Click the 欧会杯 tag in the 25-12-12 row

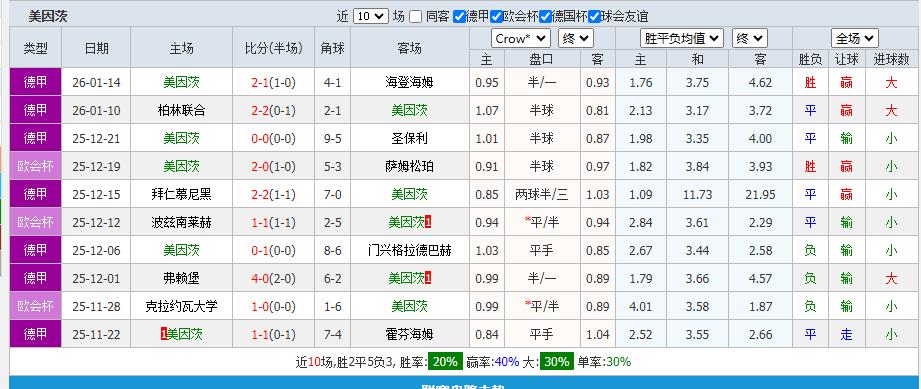point(35,222)
